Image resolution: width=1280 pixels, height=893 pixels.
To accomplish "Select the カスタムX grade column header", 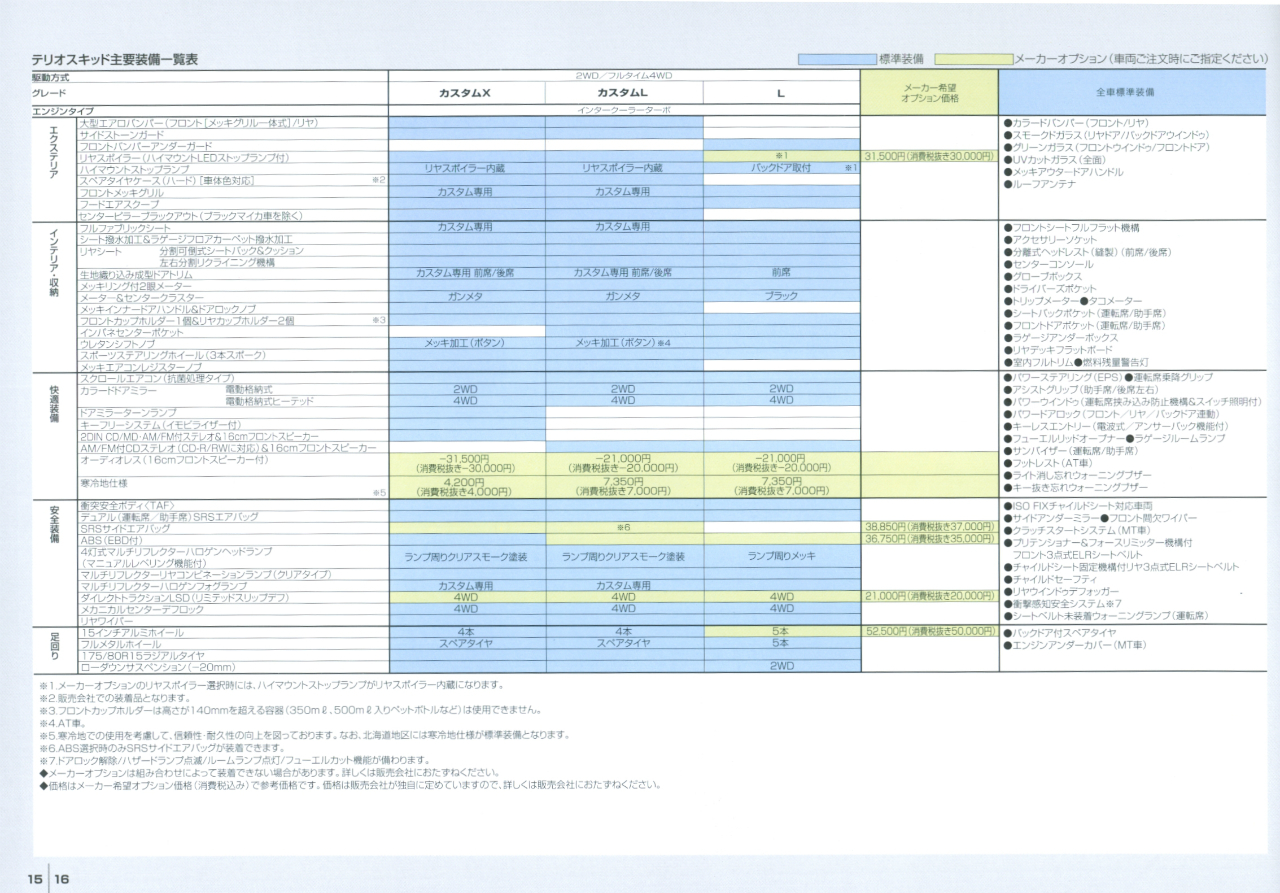I will coord(466,93).
